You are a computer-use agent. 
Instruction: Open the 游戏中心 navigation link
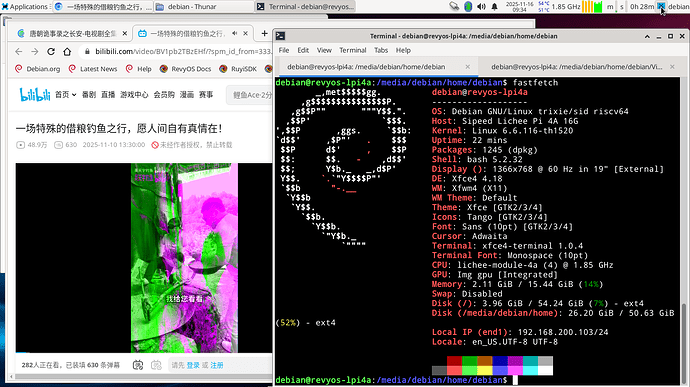(x=134, y=95)
